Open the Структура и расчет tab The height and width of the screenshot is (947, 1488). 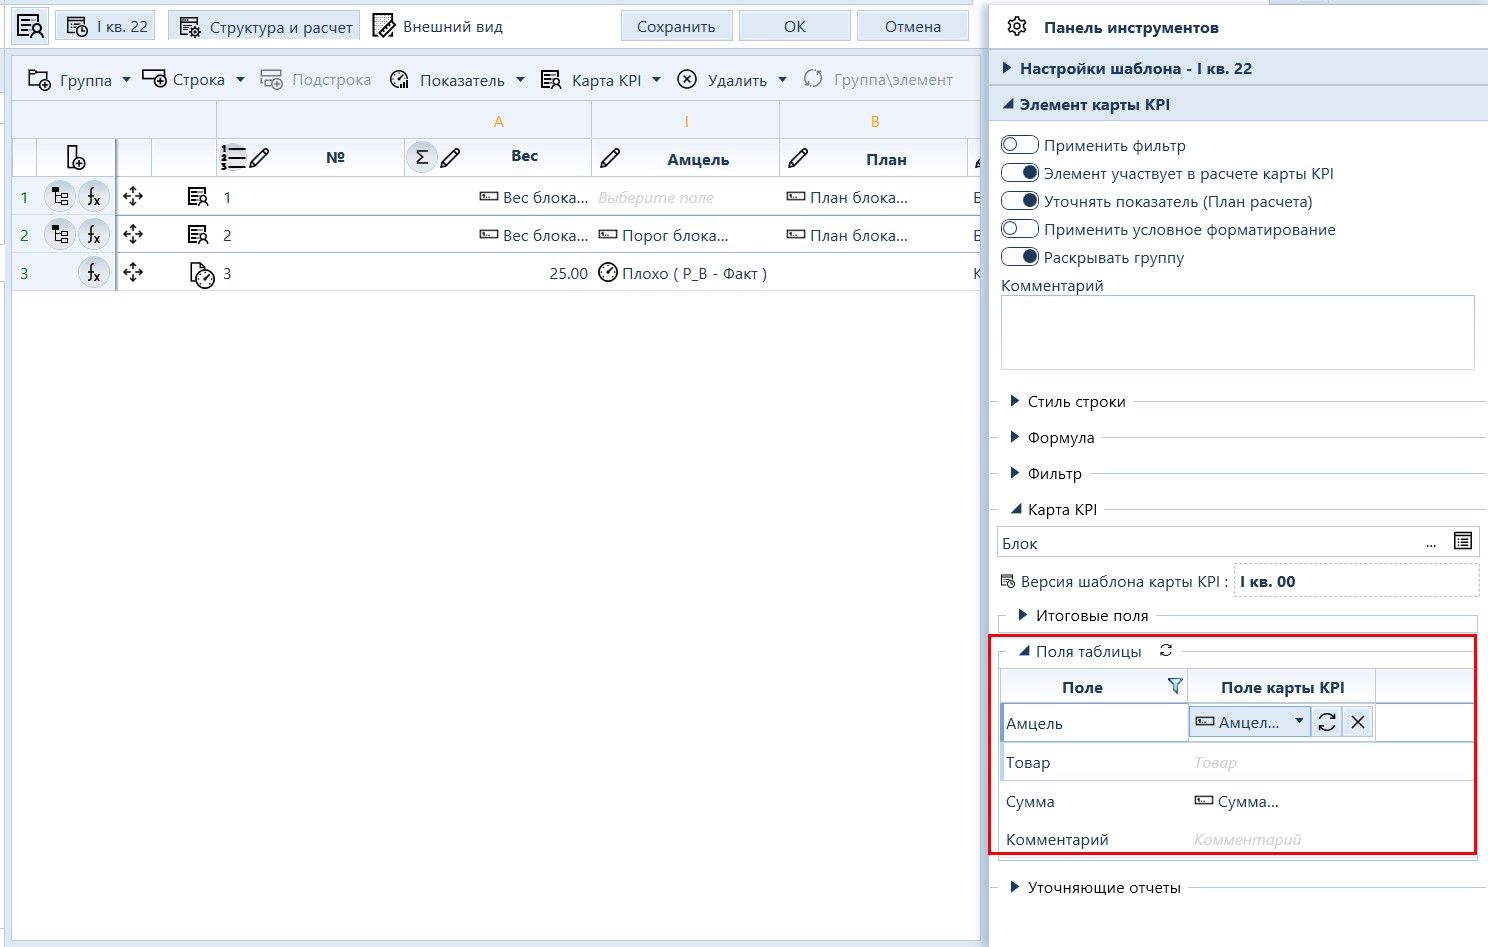point(266,27)
